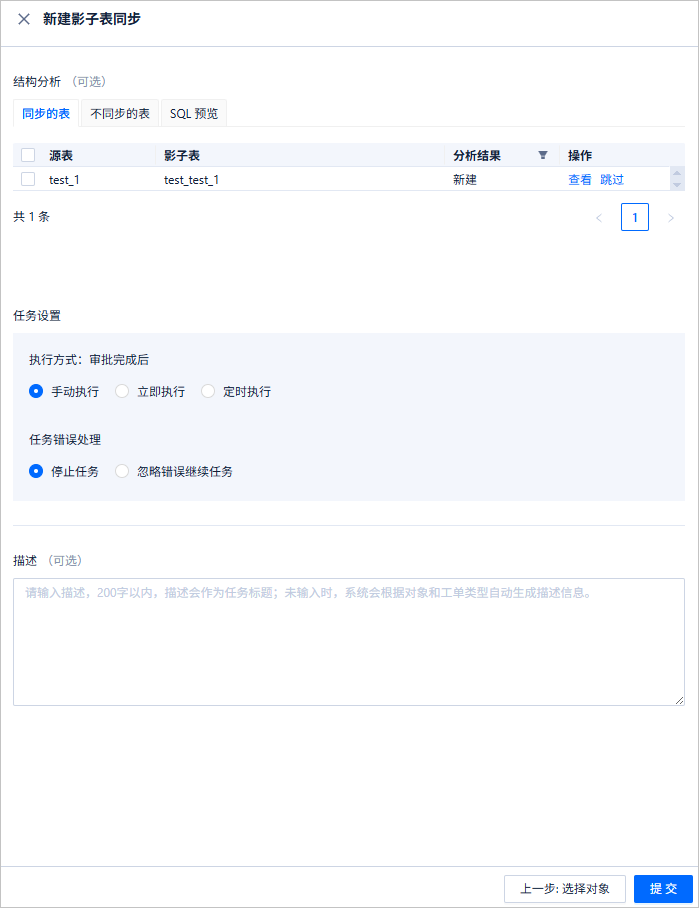Select 立即执行 radio option

click(x=122, y=391)
